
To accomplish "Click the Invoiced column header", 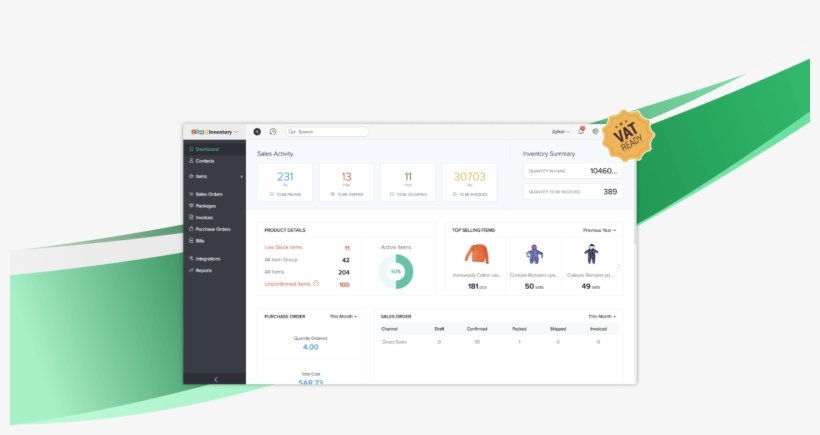I will [598, 329].
